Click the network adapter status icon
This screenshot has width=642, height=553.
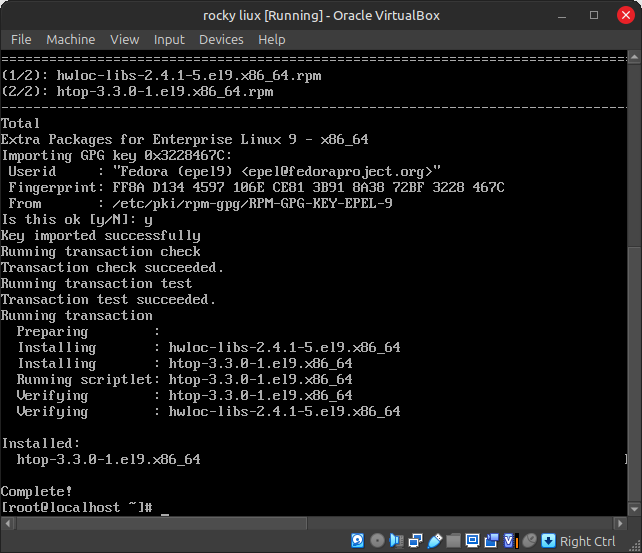tap(415, 541)
